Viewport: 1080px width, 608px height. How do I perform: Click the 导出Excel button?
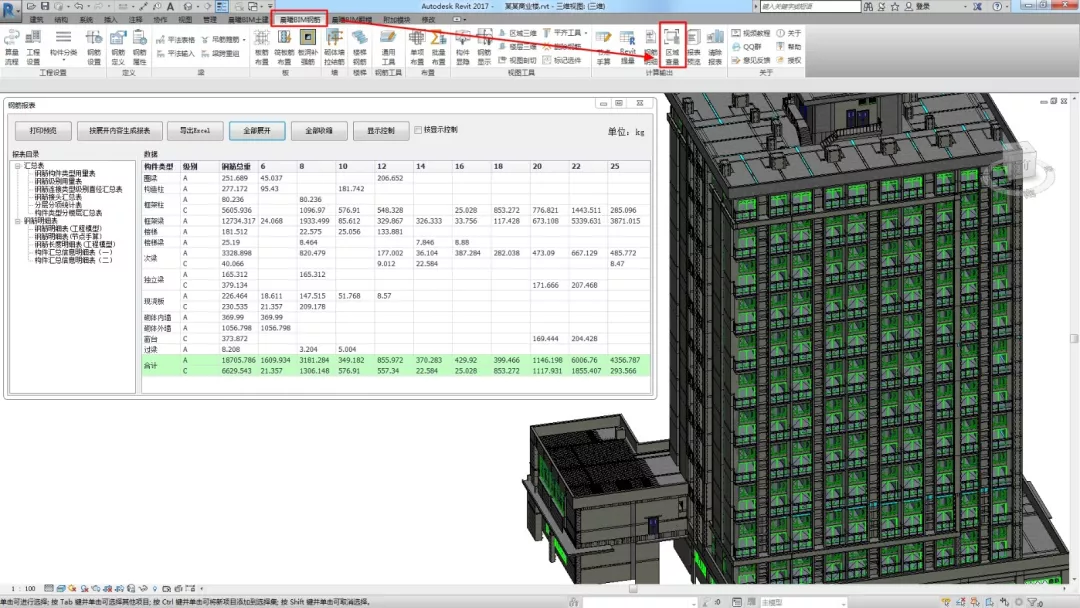(x=194, y=131)
